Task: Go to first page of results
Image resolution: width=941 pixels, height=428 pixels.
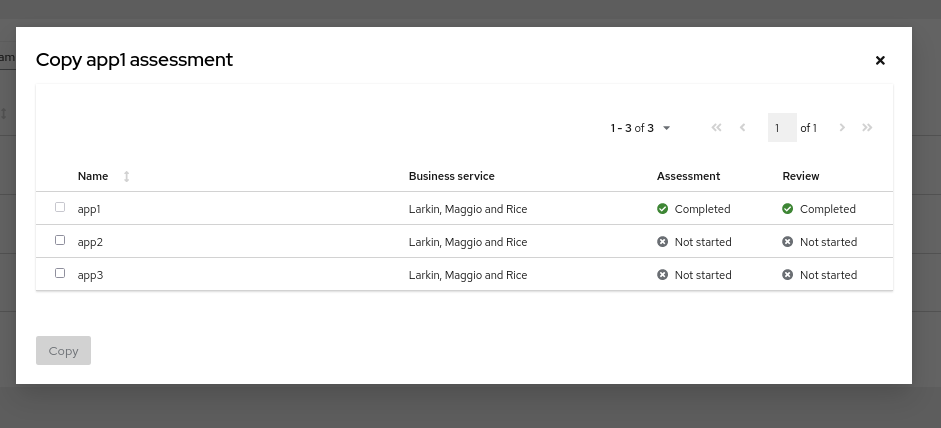Action: [716, 128]
